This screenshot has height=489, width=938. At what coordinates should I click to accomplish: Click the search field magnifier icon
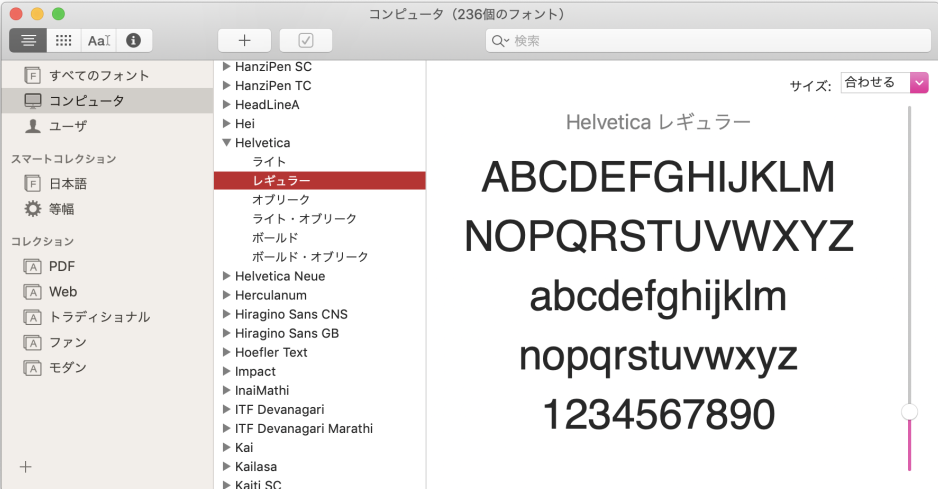[499, 41]
